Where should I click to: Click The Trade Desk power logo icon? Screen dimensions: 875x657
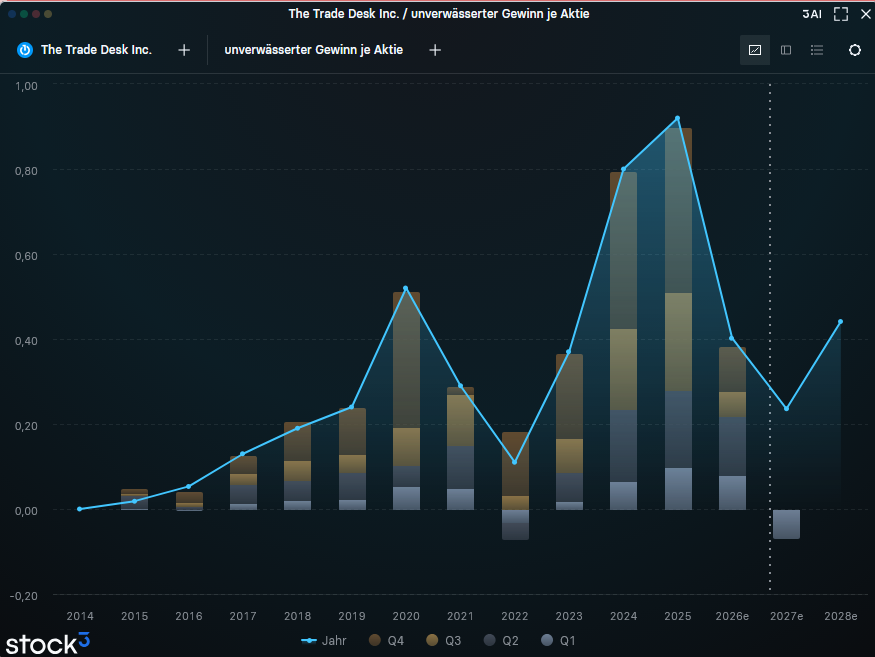(25, 50)
